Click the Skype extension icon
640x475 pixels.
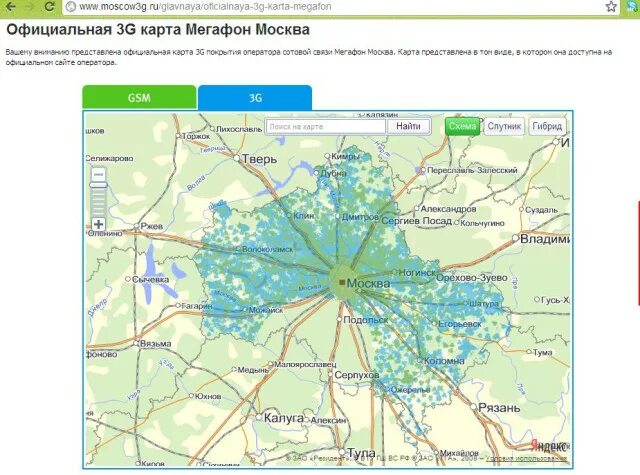point(633,7)
